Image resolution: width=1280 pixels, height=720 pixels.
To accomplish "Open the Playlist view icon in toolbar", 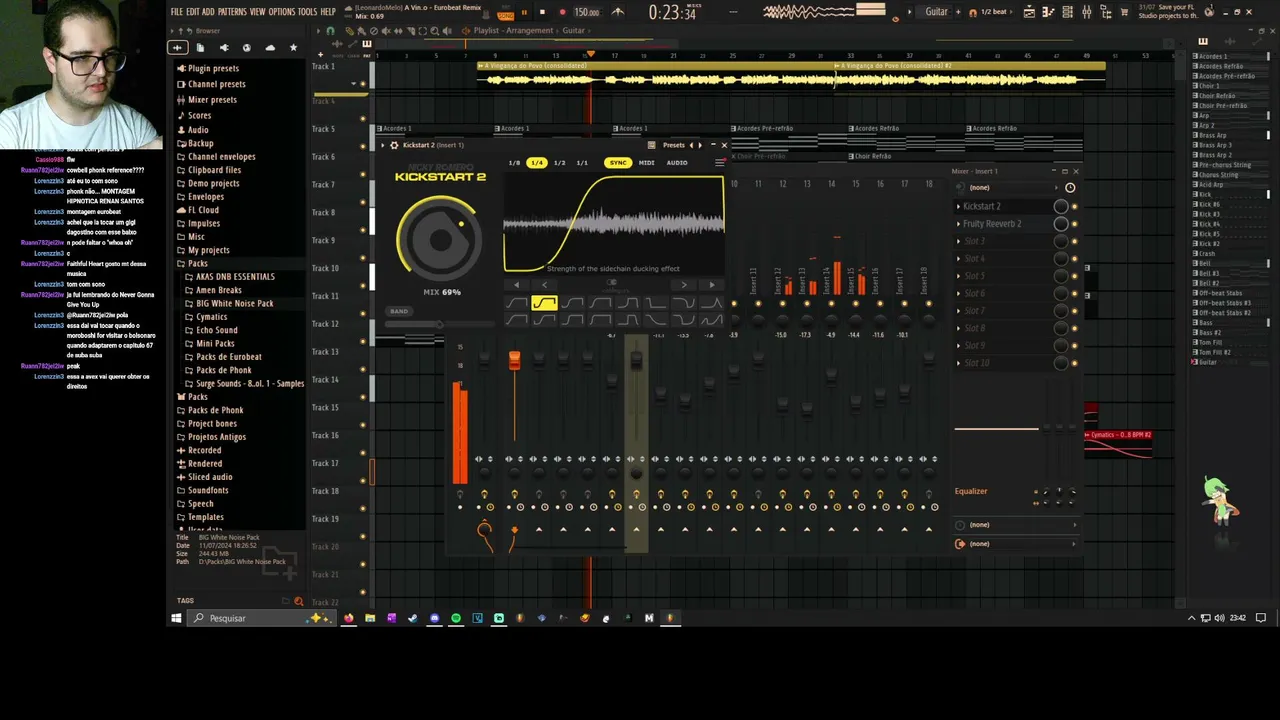I will point(1029,12).
